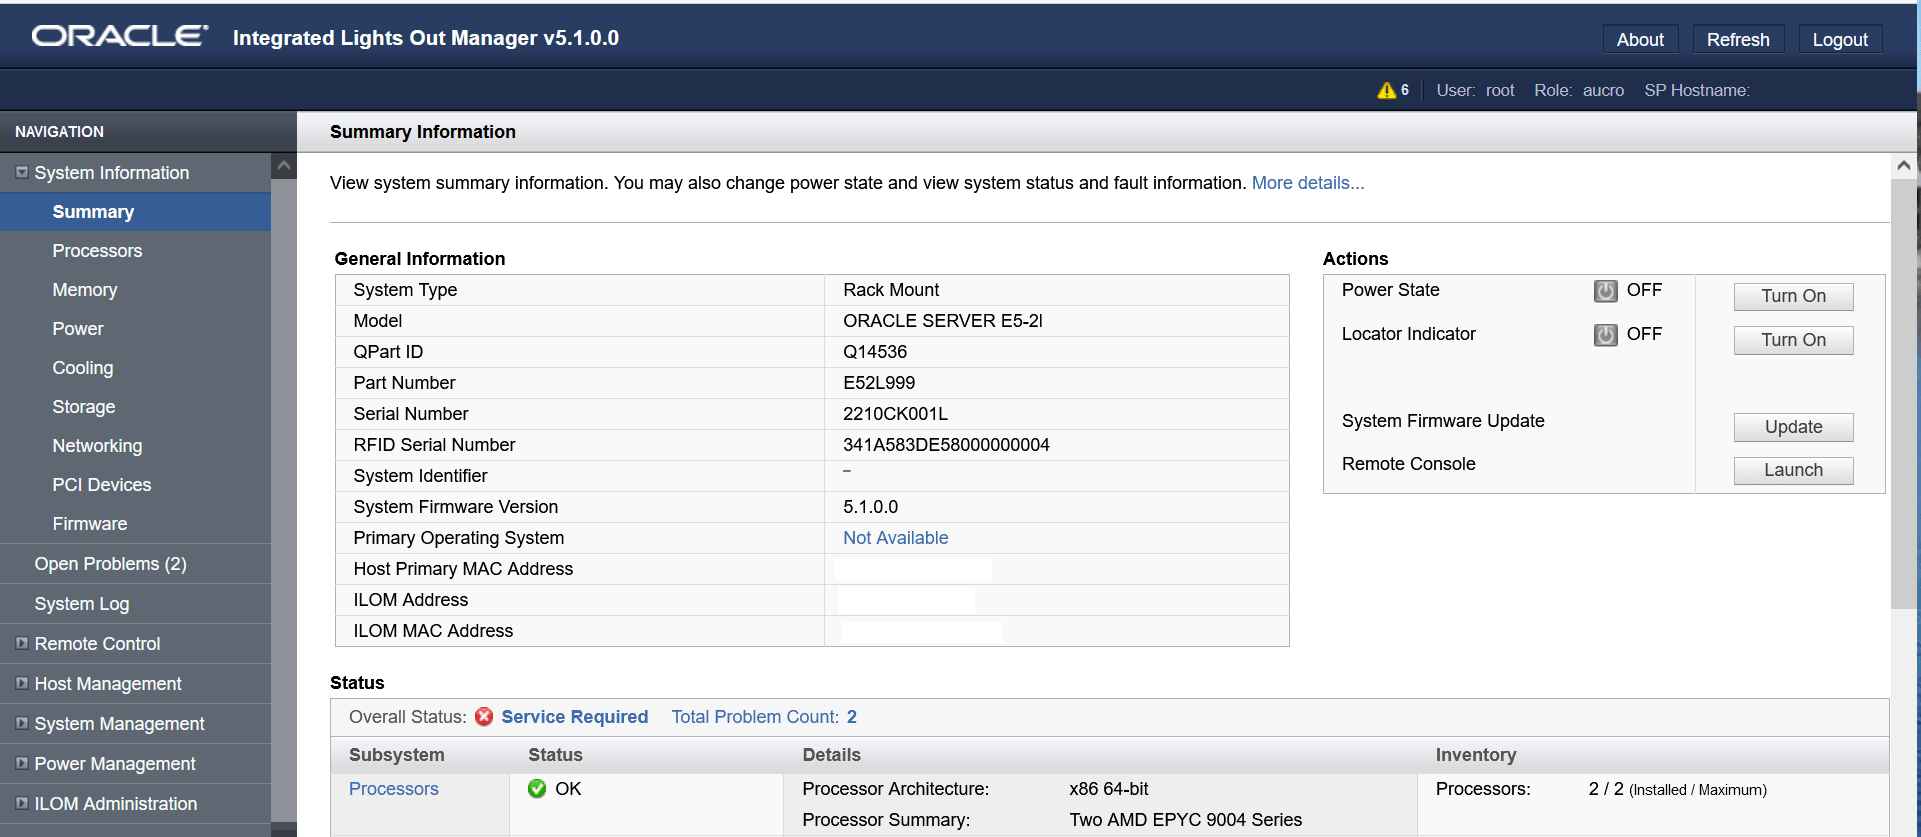Viewport: 1921px width, 837px height.
Task: Expand the Host Management section
Action: 22,684
